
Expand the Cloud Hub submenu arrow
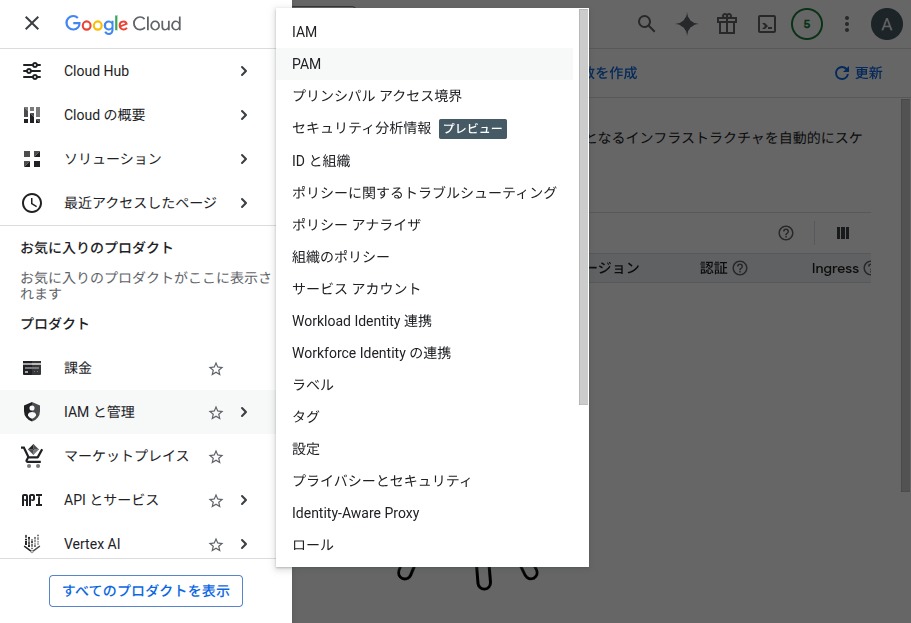click(243, 71)
